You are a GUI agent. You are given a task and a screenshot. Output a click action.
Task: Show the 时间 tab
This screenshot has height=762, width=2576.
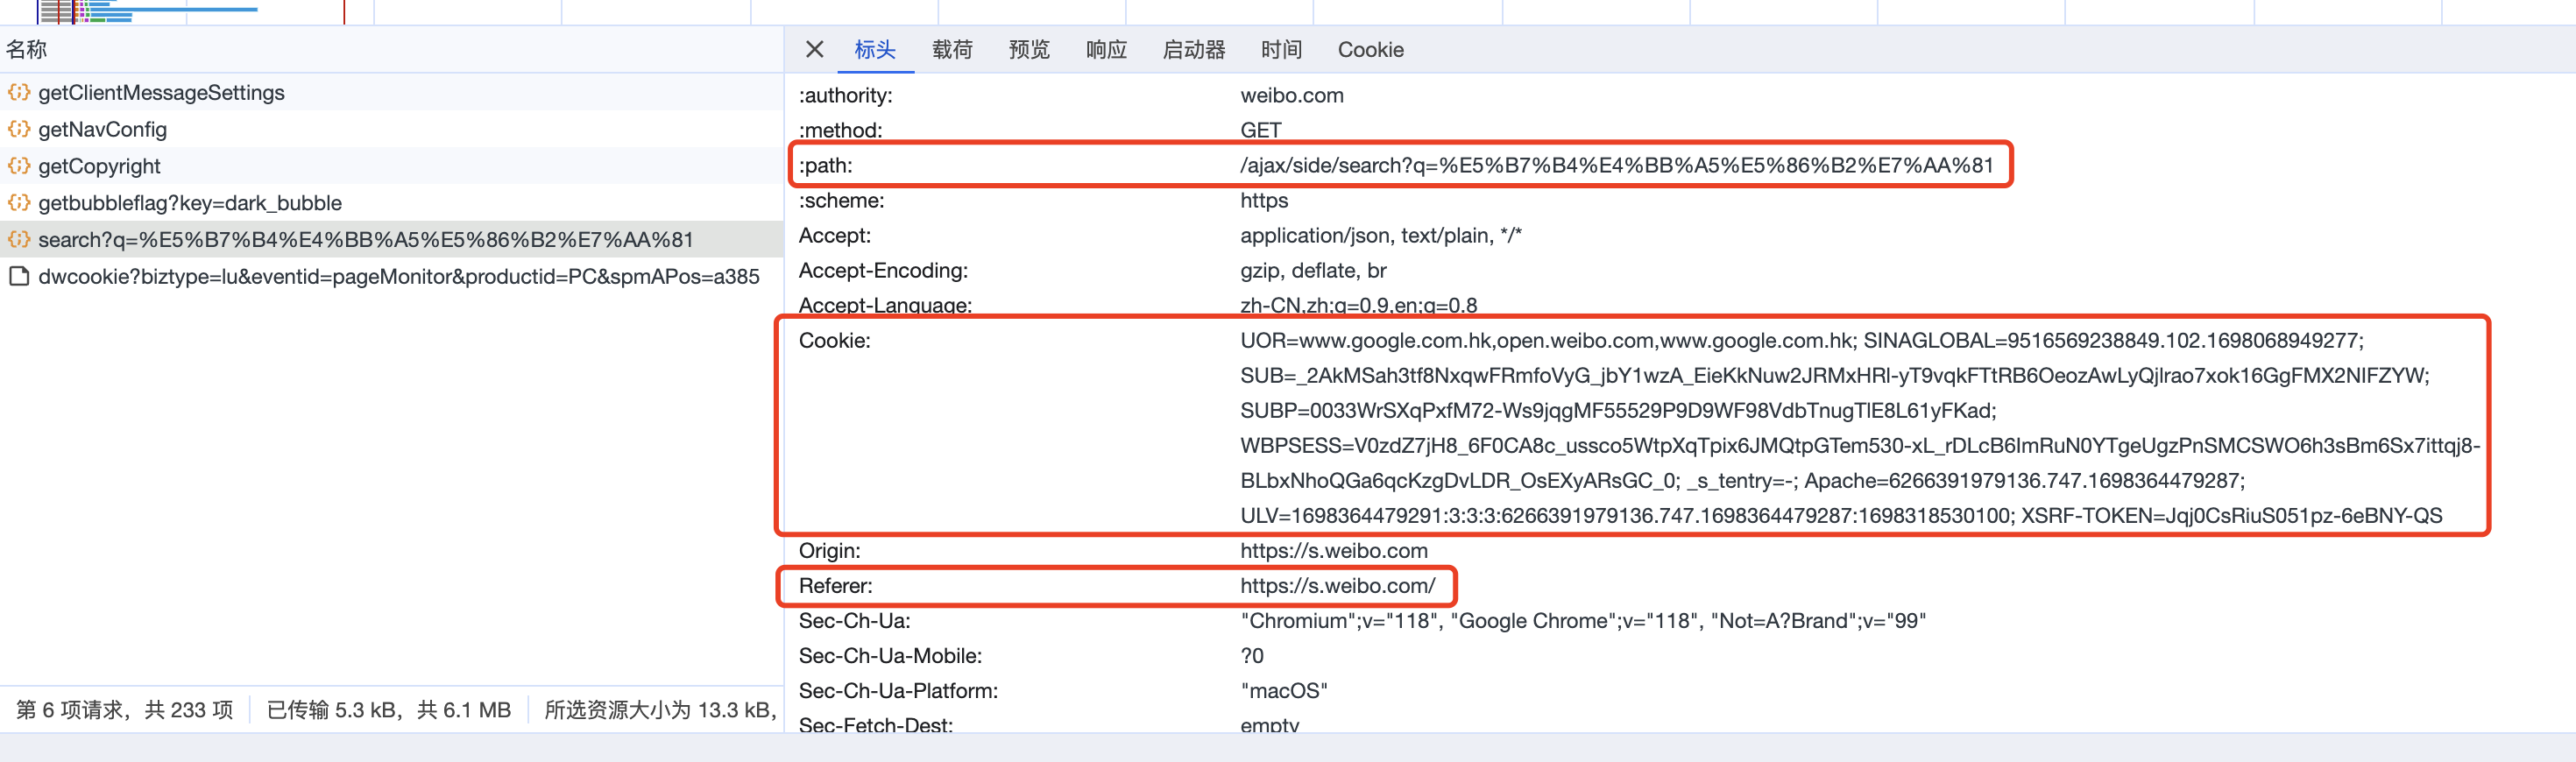pyautogui.click(x=1280, y=50)
